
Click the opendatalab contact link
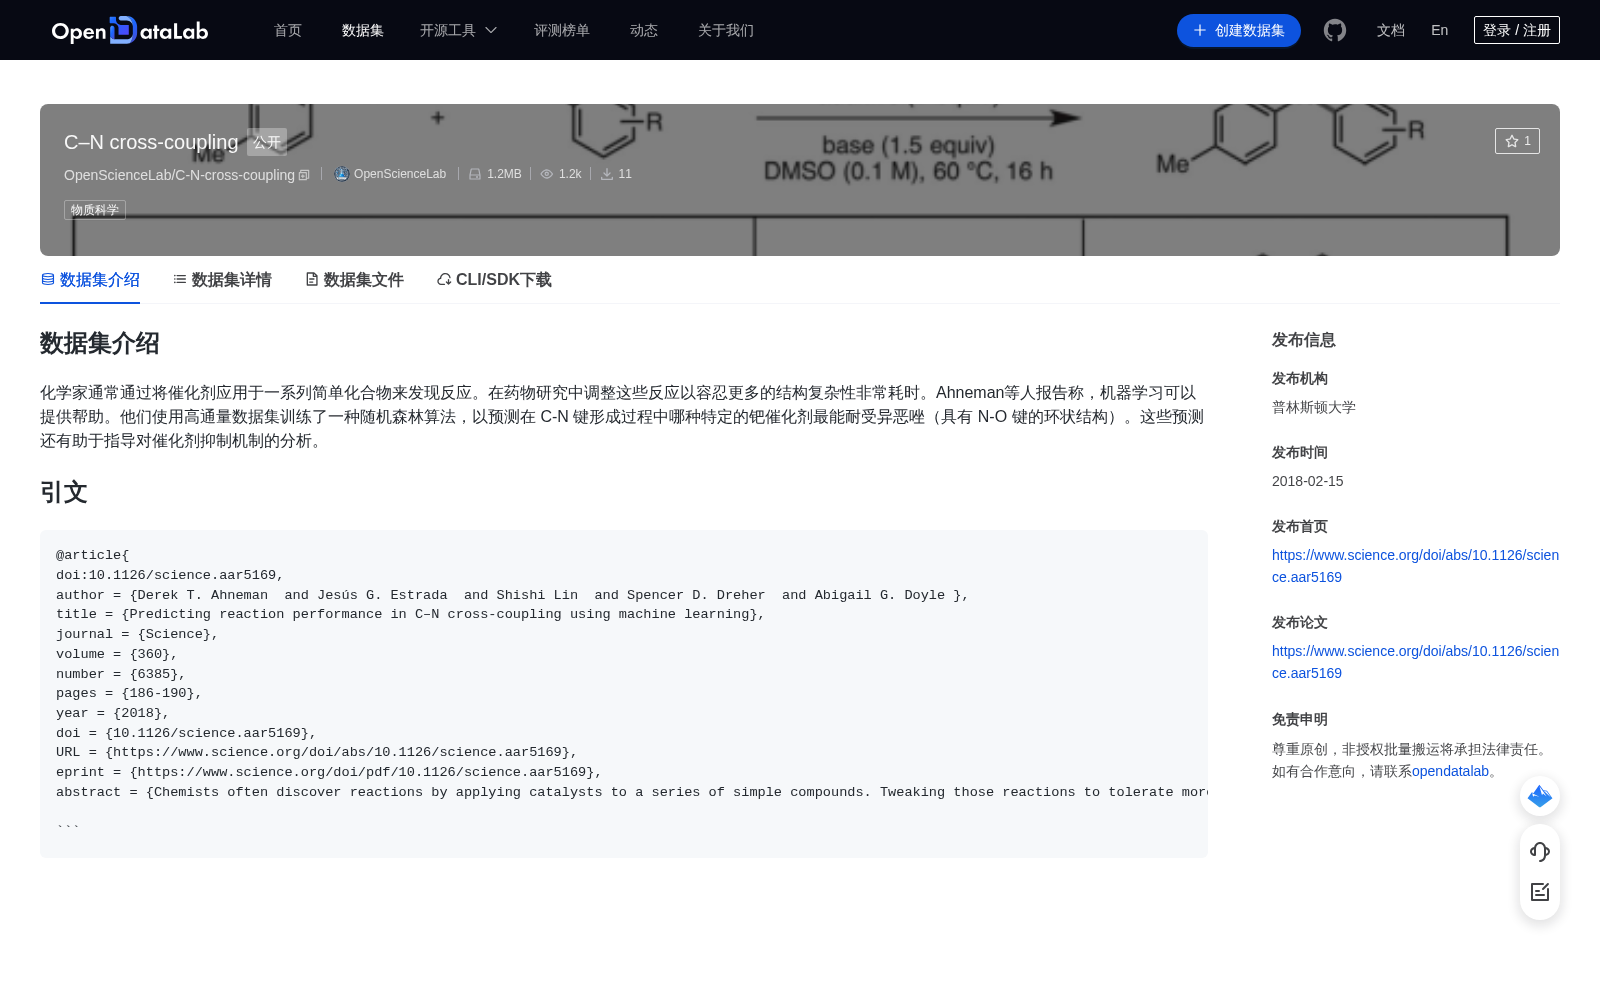click(1450, 771)
